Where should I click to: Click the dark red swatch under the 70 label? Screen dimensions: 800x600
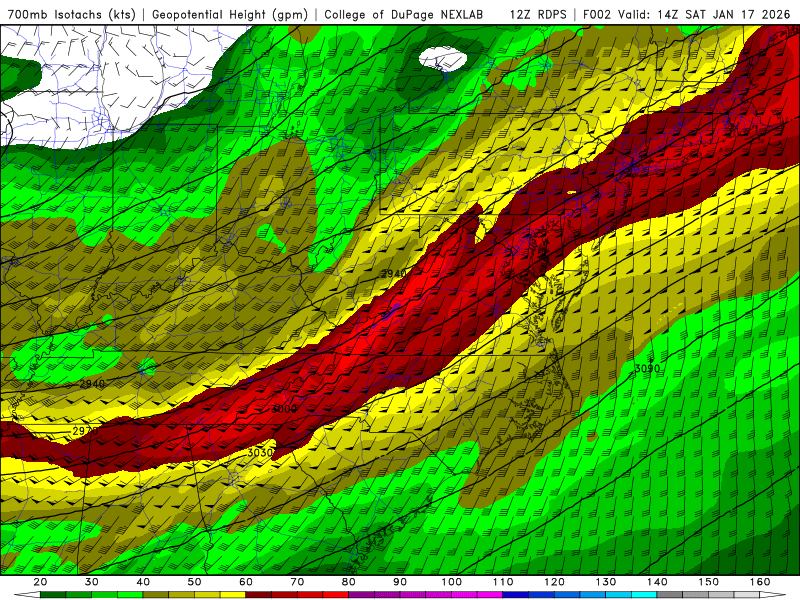pos(285,595)
